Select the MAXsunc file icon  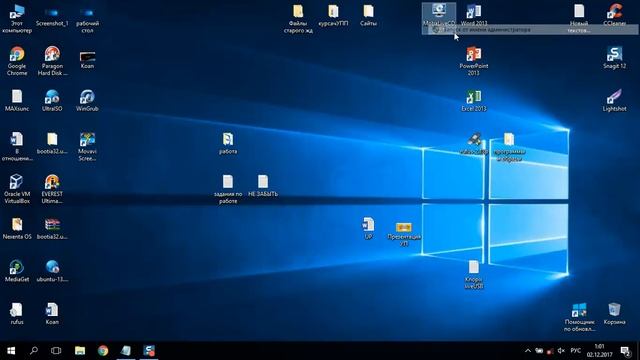pos(17,100)
